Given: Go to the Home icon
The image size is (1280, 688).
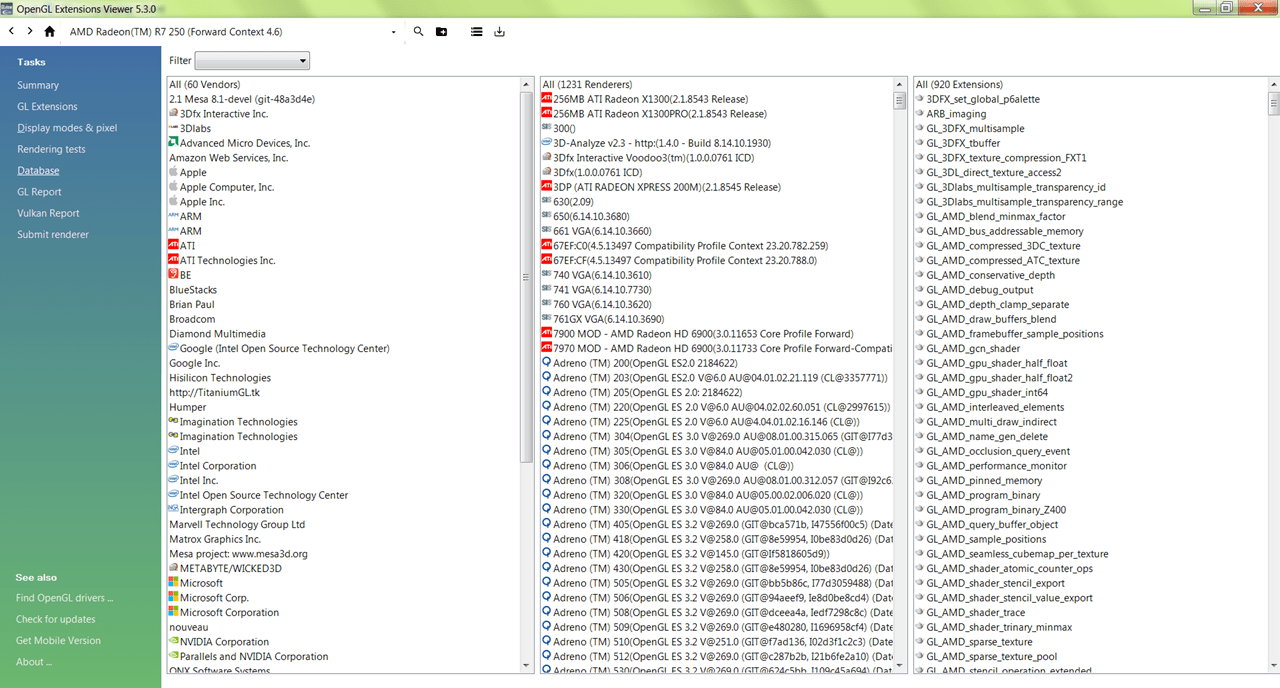Looking at the screenshot, I should pos(49,31).
